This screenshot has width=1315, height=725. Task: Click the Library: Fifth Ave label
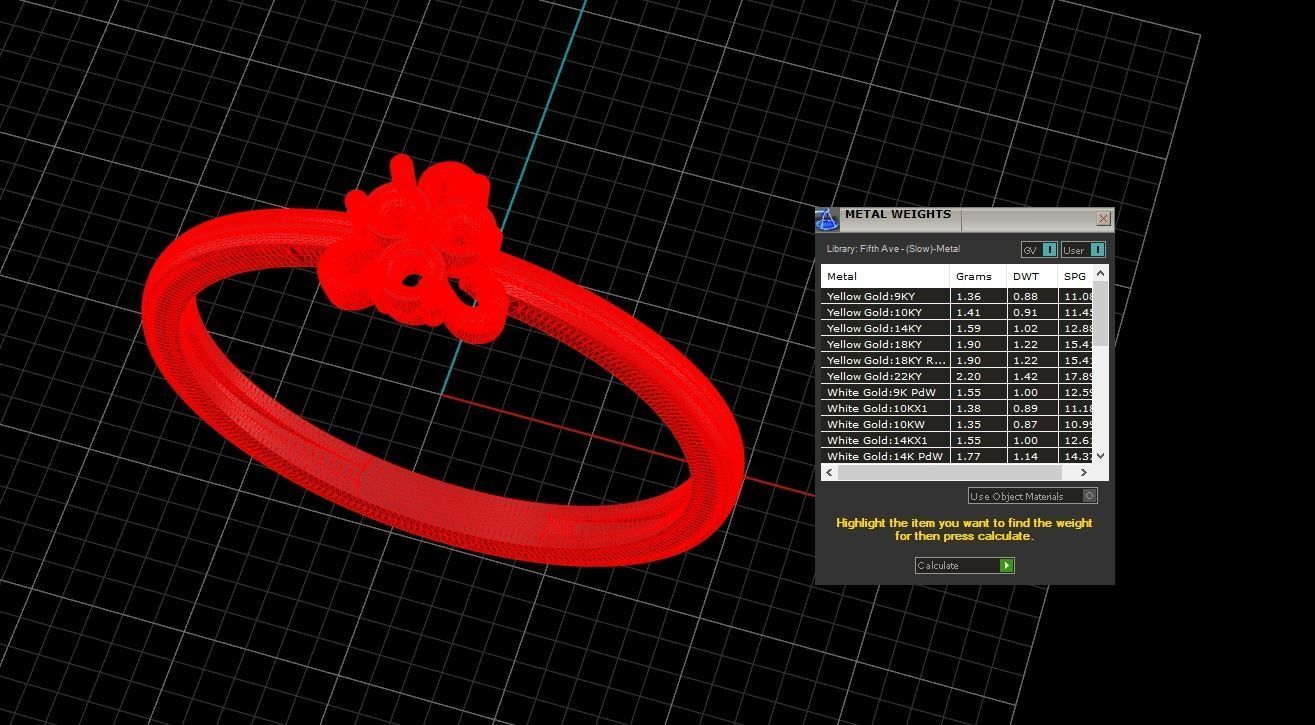[x=893, y=249]
